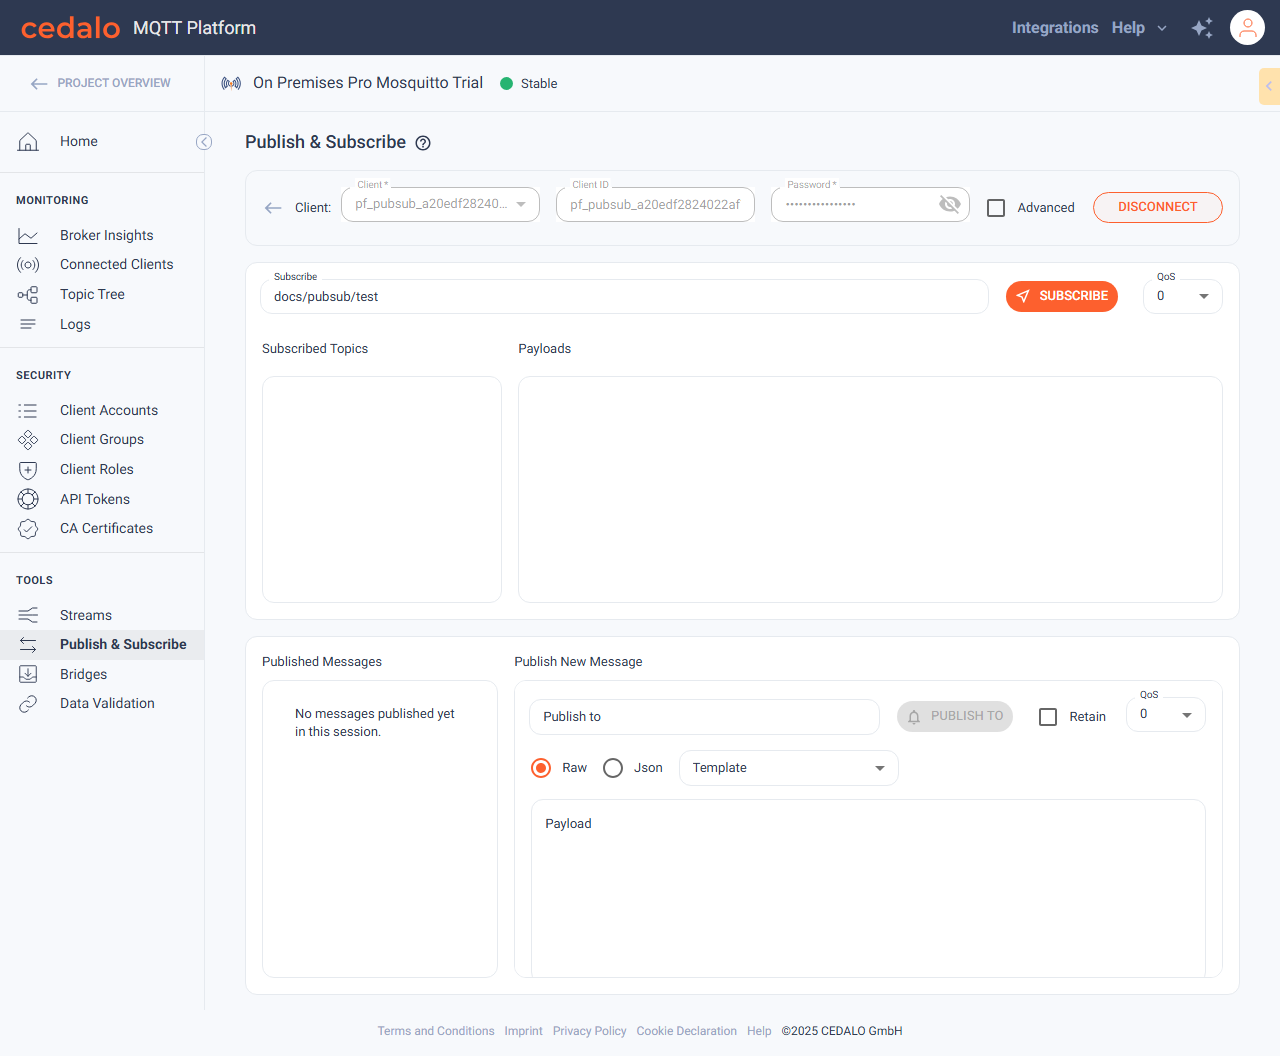
Task: Click the Home house icon in sidebar
Action: point(28,142)
